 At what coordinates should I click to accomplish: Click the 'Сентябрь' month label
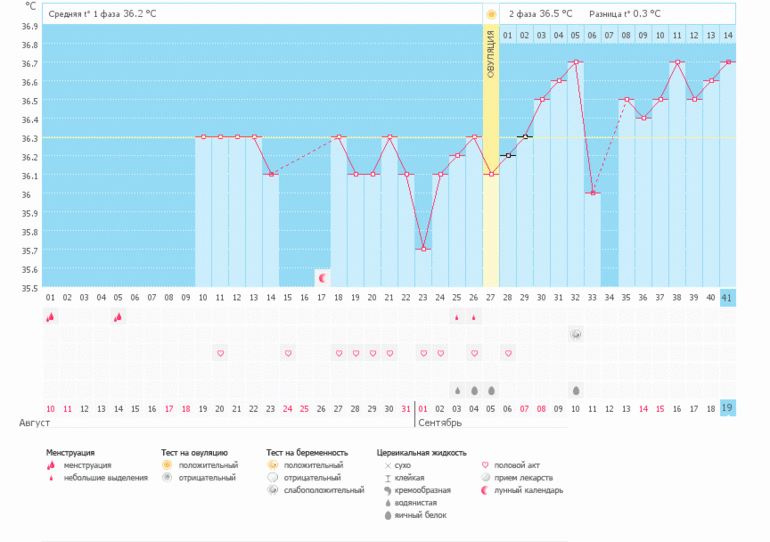tap(439, 423)
